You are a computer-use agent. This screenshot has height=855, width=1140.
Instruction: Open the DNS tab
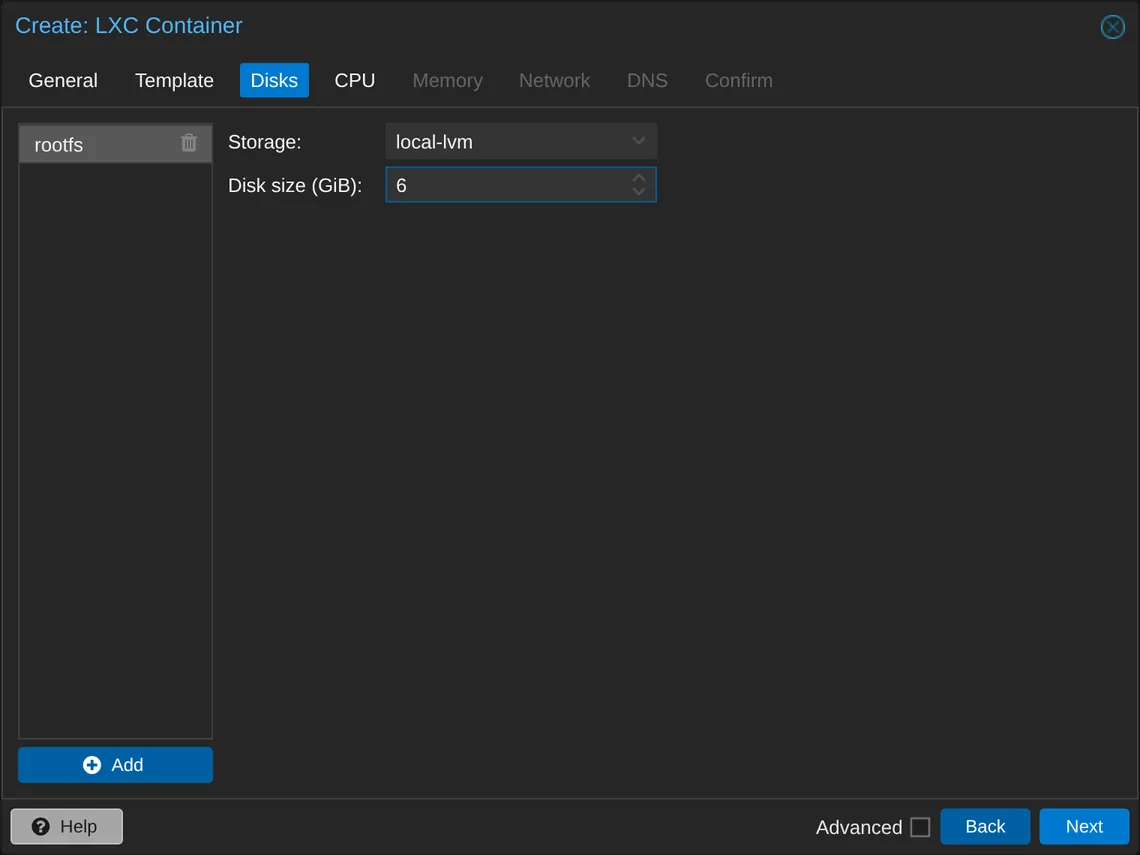coord(647,80)
